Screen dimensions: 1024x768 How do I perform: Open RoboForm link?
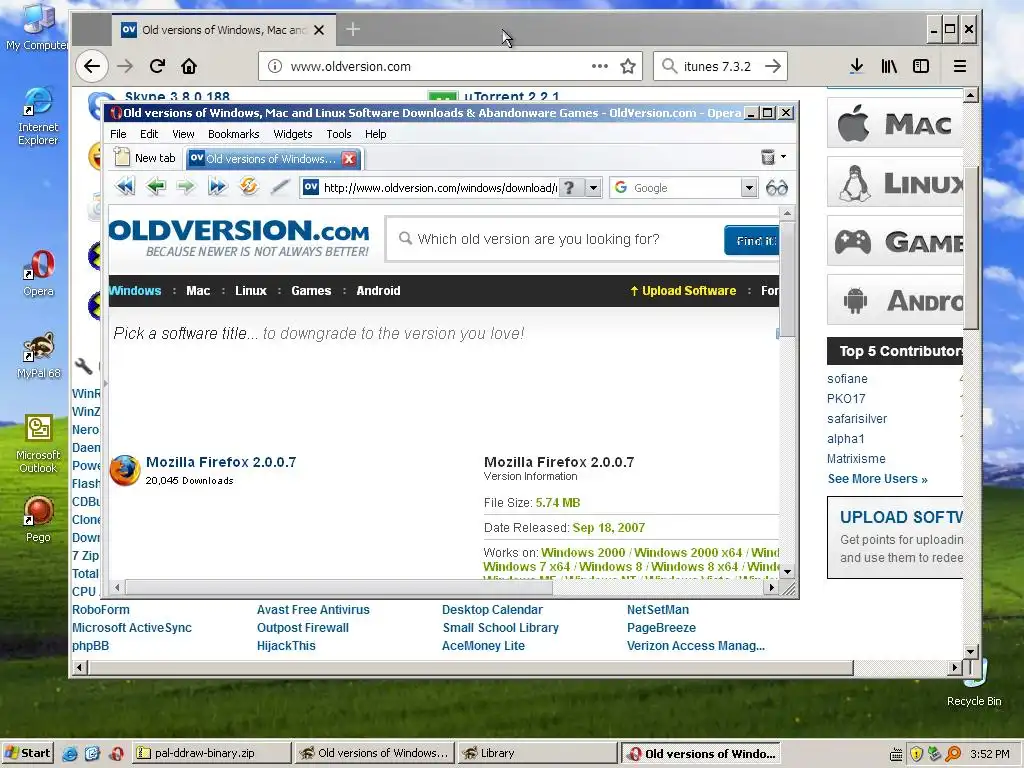coord(101,609)
